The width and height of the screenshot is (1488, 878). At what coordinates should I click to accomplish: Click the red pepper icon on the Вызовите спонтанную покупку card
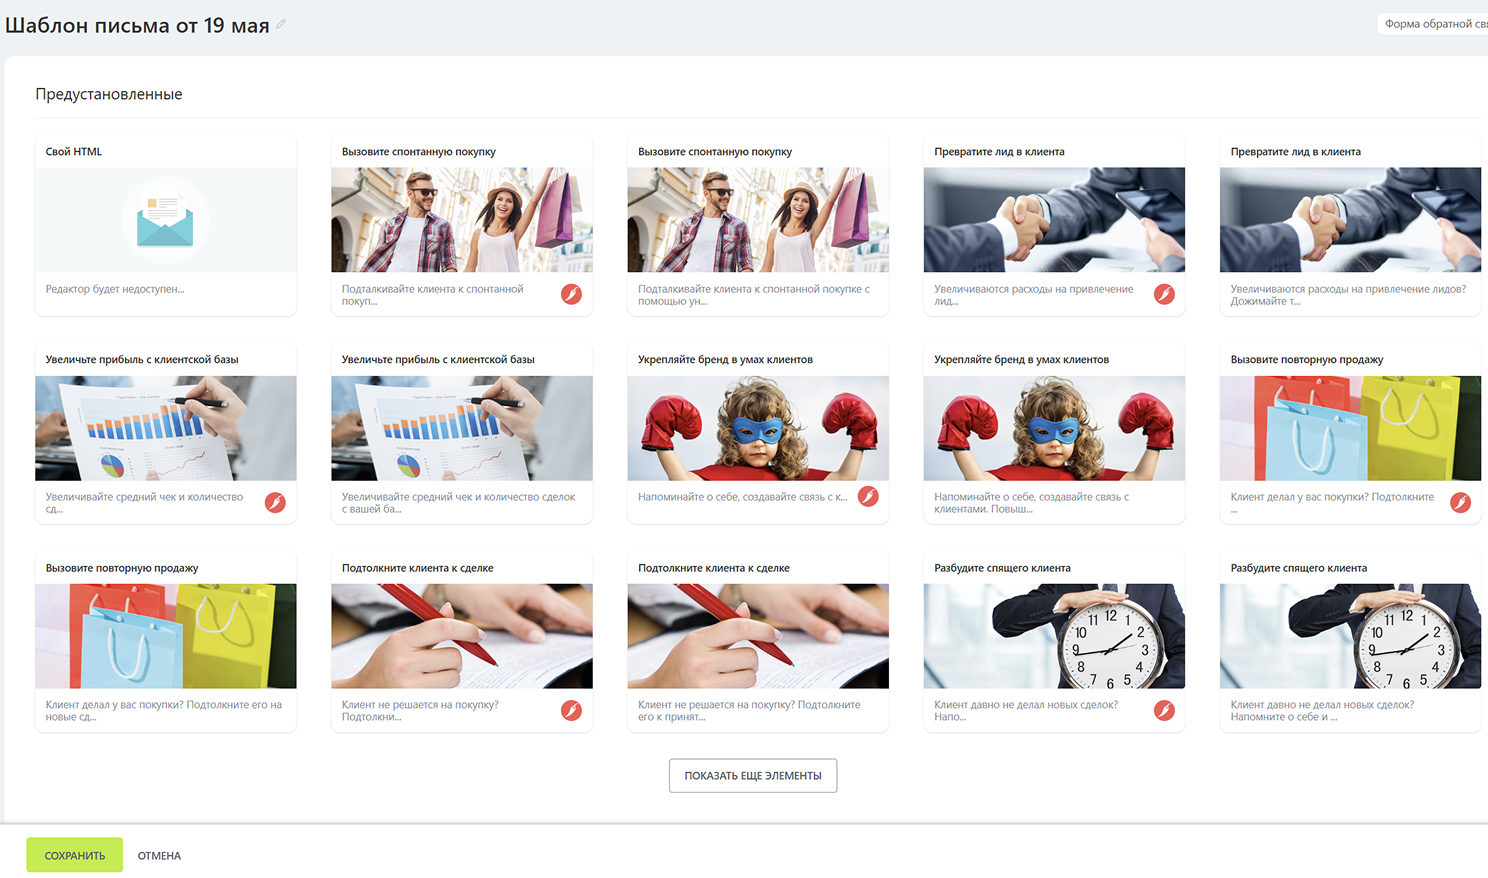pyautogui.click(x=571, y=294)
